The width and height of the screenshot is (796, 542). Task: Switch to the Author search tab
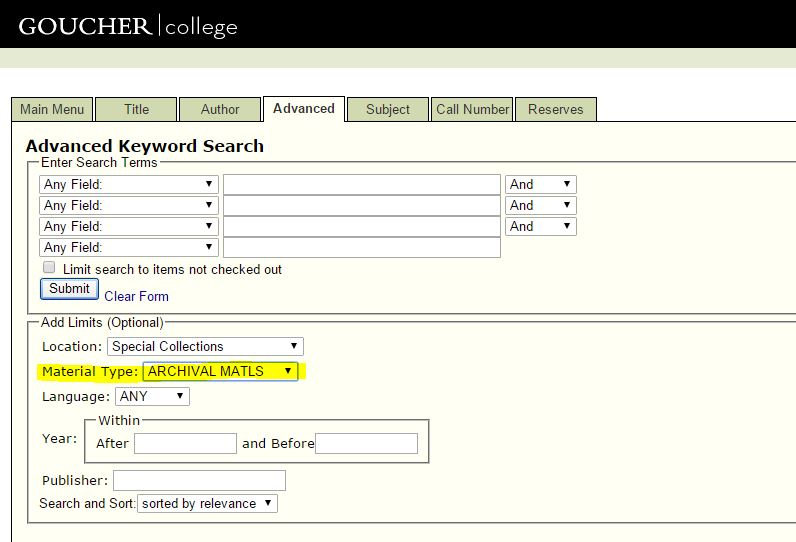(x=220, y=110)
